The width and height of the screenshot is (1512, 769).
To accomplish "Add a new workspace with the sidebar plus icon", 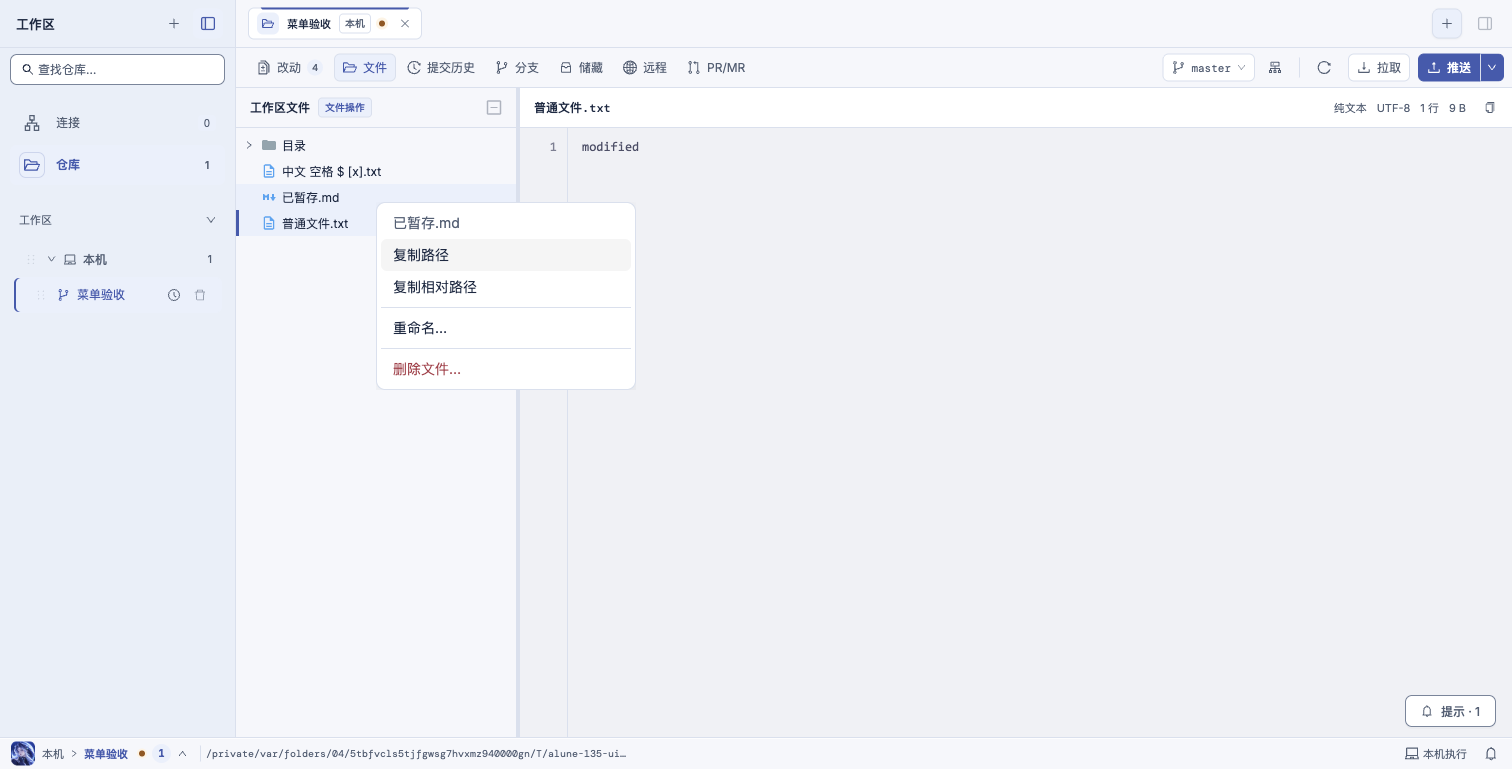I will coord(174,23).
